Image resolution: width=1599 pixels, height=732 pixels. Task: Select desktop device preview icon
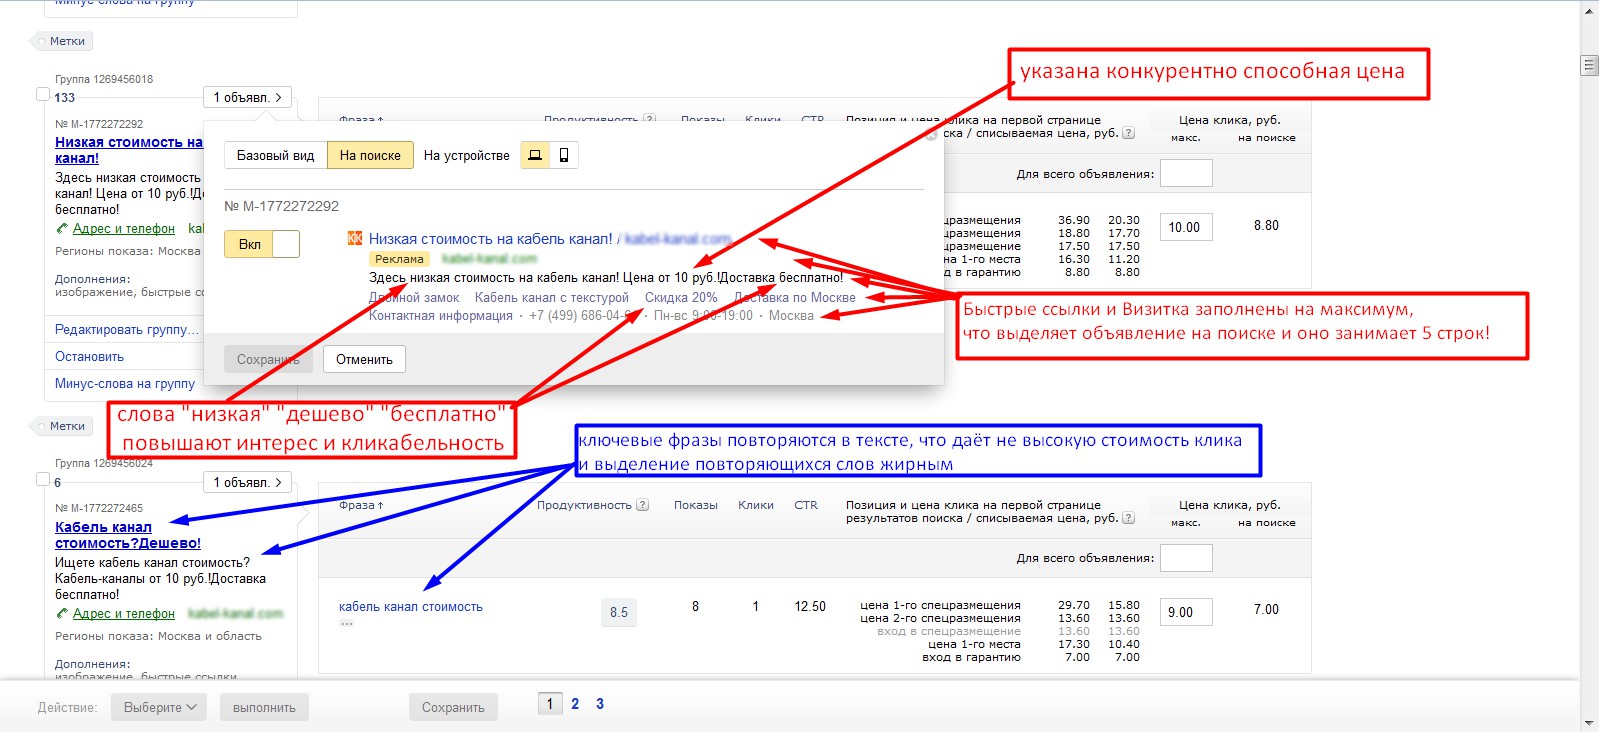coord(535,155)
